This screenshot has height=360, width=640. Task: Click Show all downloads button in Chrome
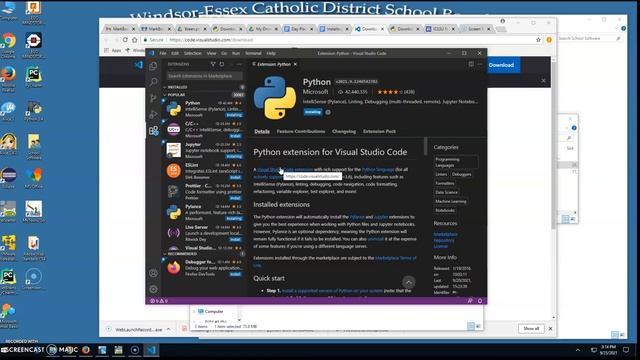pos(531,329)
